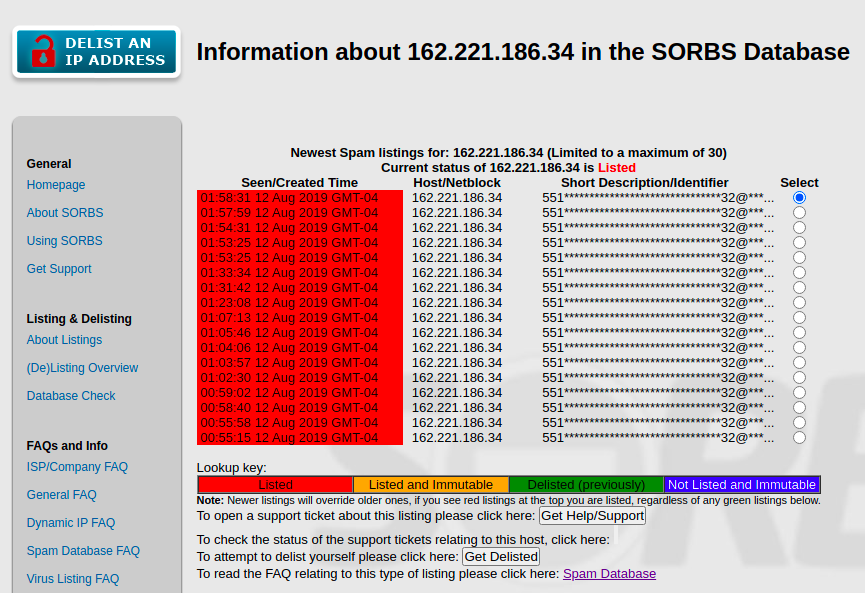Select radio button for 00:55:15 listing
Image resolution: width=865 pixels, height=593 pixels.
pos(799,437)
